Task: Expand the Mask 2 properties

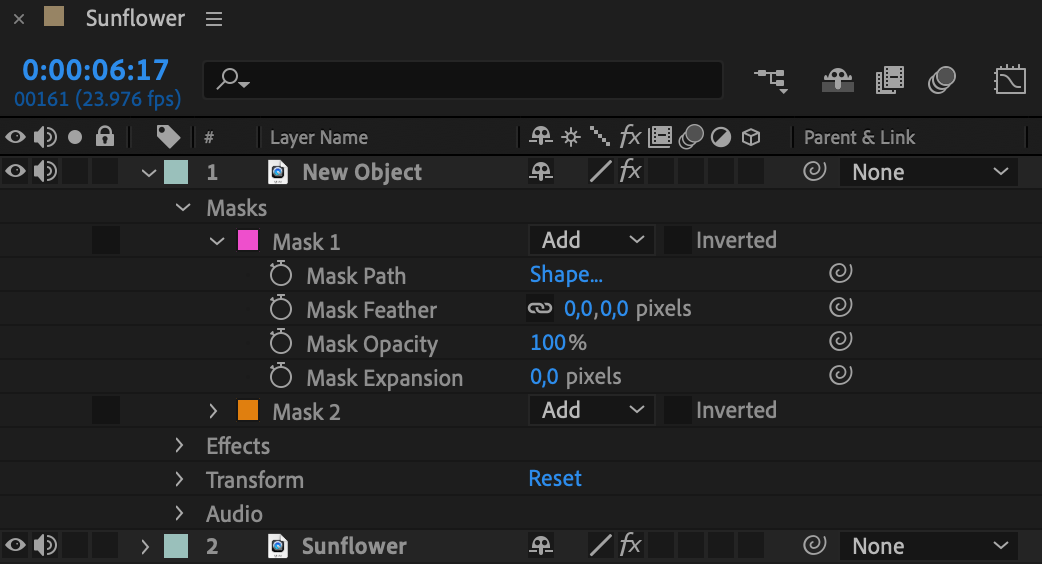Action: click(x=213, y=411)
